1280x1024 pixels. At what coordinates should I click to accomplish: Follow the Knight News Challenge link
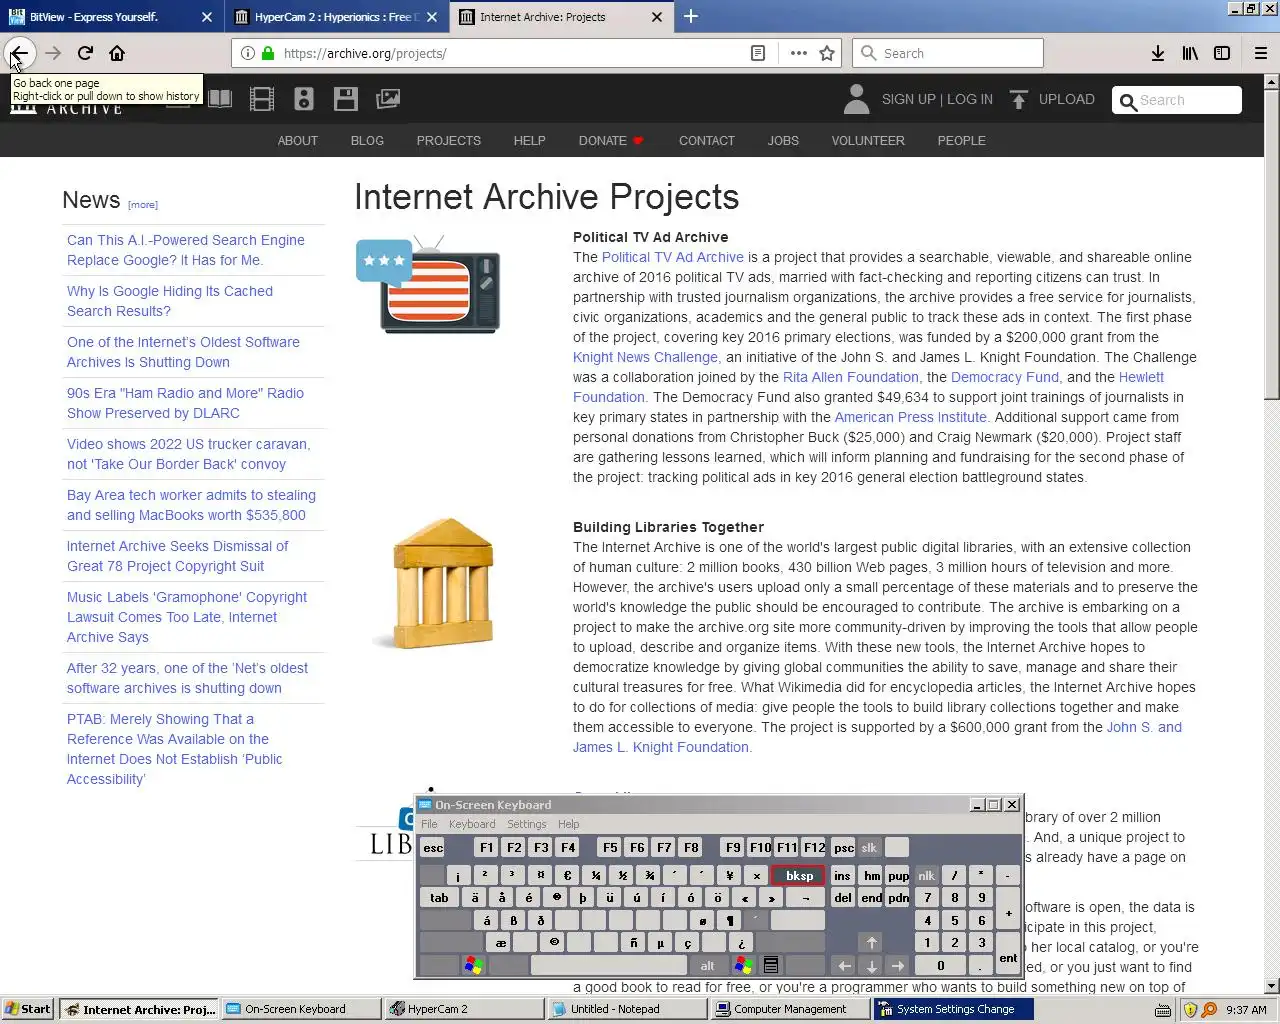pyautogui.click(x=645, y=357)
